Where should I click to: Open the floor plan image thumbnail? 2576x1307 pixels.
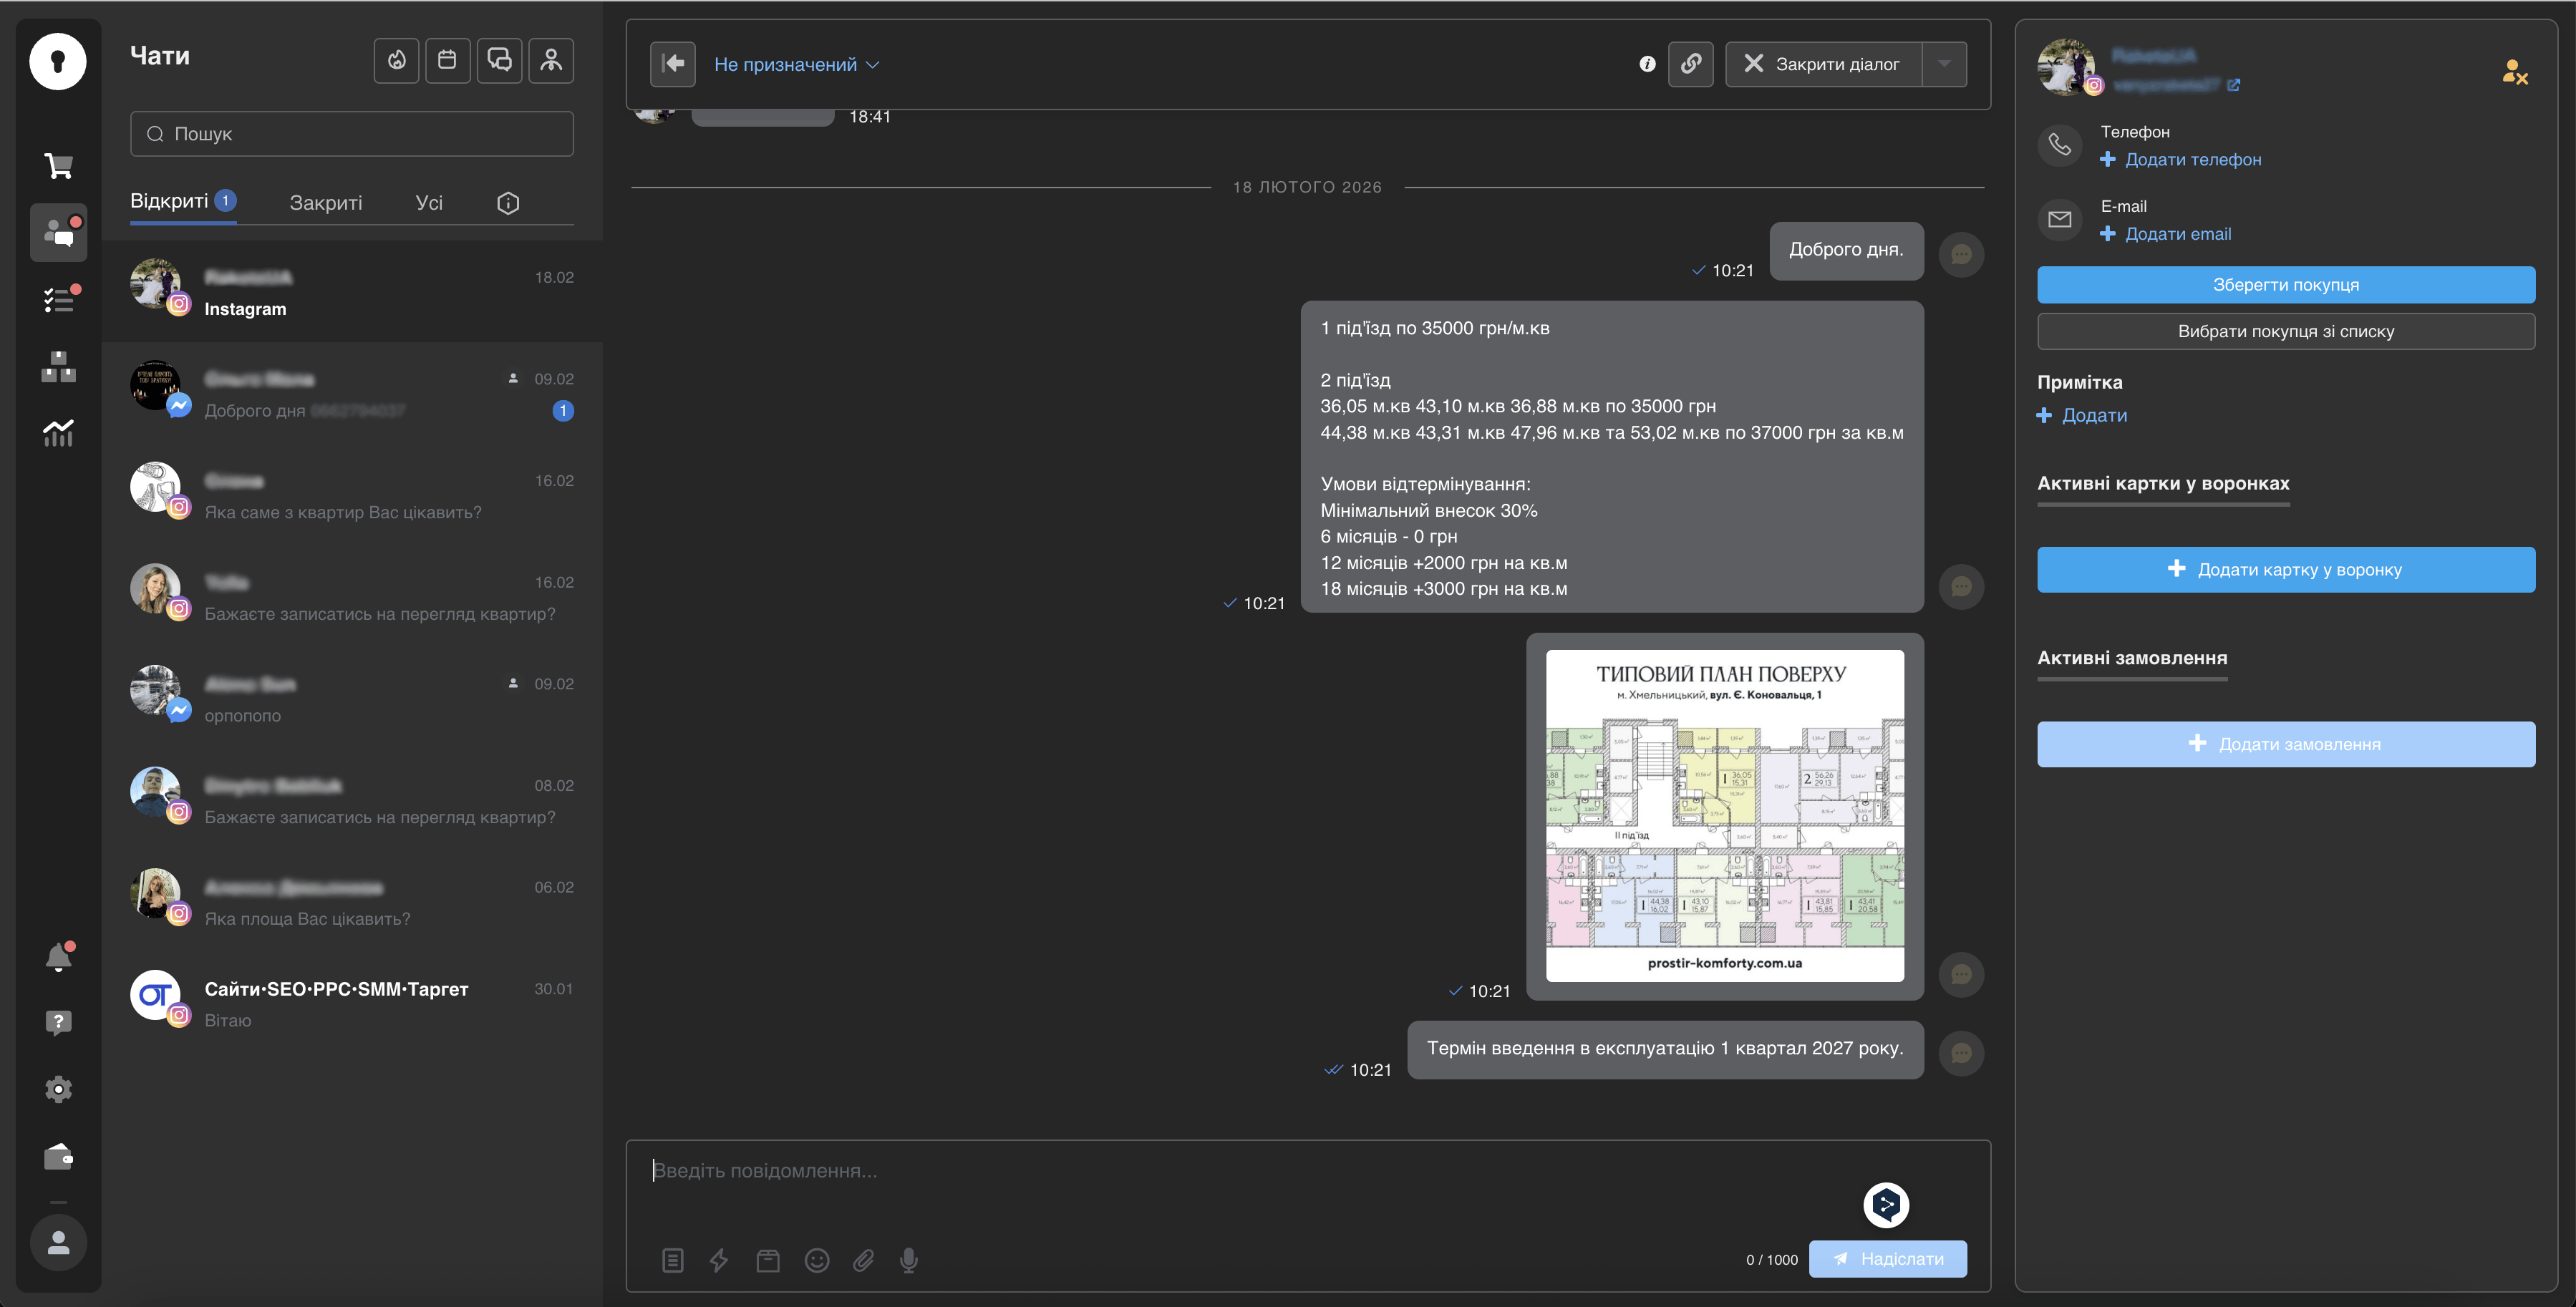[x=1724, y=815]
